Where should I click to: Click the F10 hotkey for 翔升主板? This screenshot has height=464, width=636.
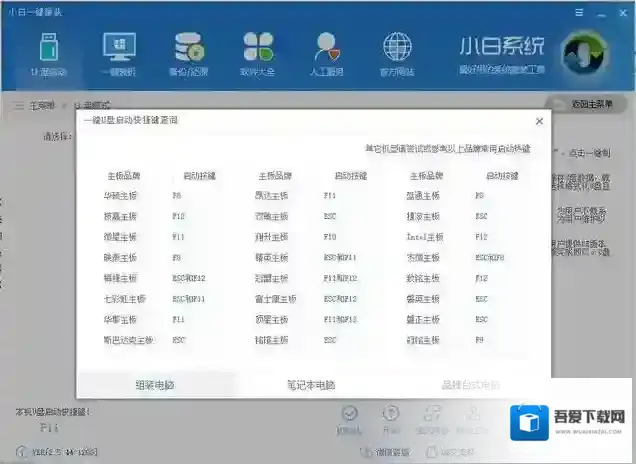tap(330, 237)
